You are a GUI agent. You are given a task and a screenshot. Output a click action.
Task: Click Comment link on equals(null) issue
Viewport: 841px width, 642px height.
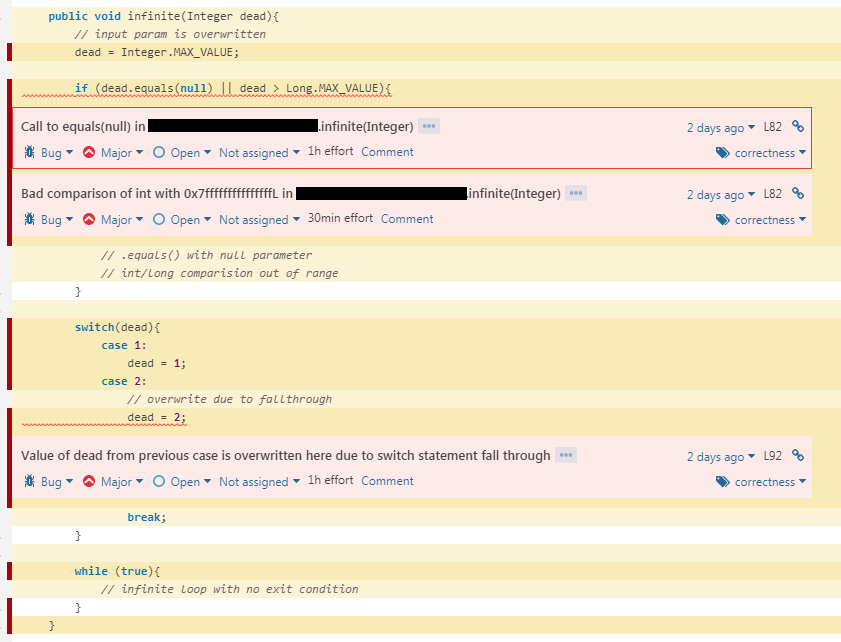[387, 152]
